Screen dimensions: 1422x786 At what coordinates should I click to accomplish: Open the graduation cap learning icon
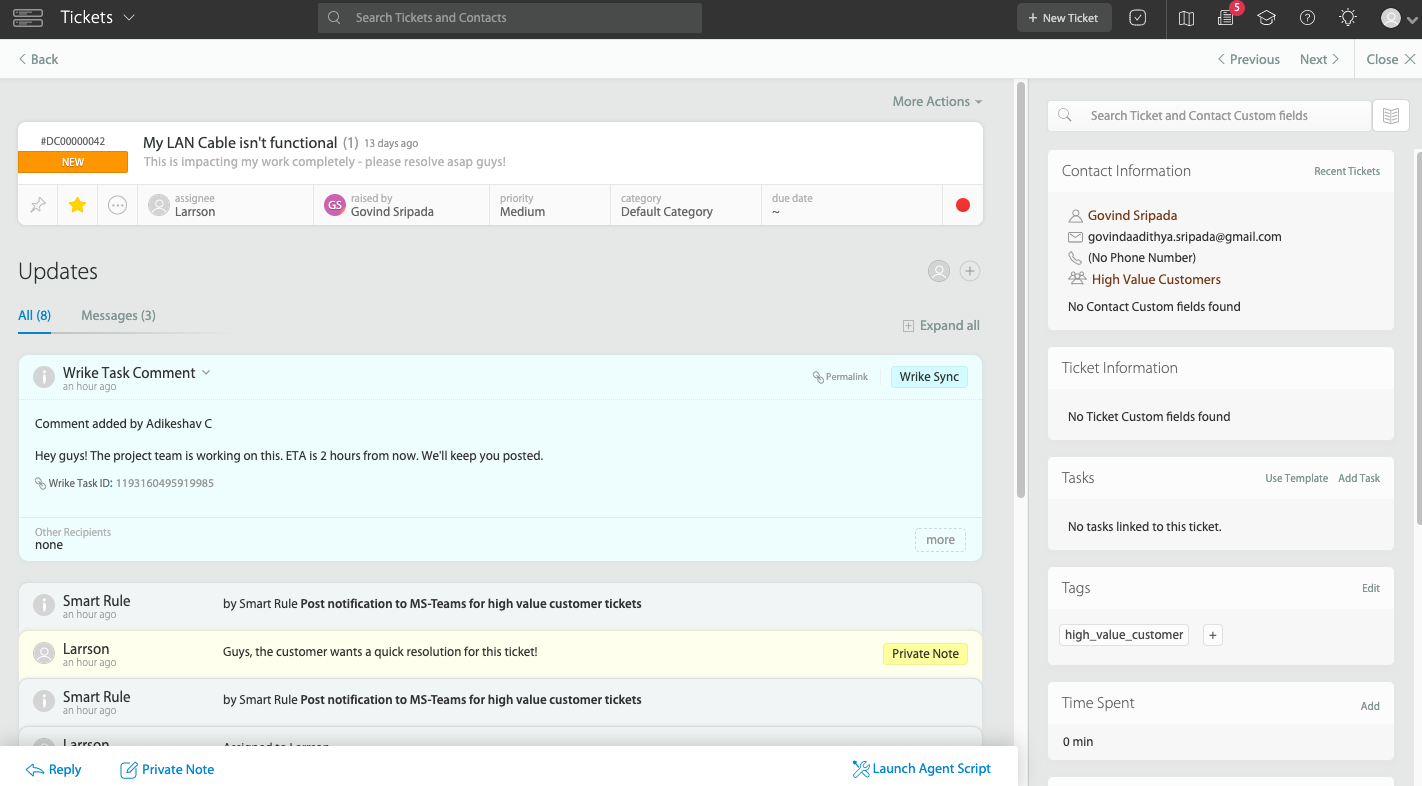[x=1267, y=18]
